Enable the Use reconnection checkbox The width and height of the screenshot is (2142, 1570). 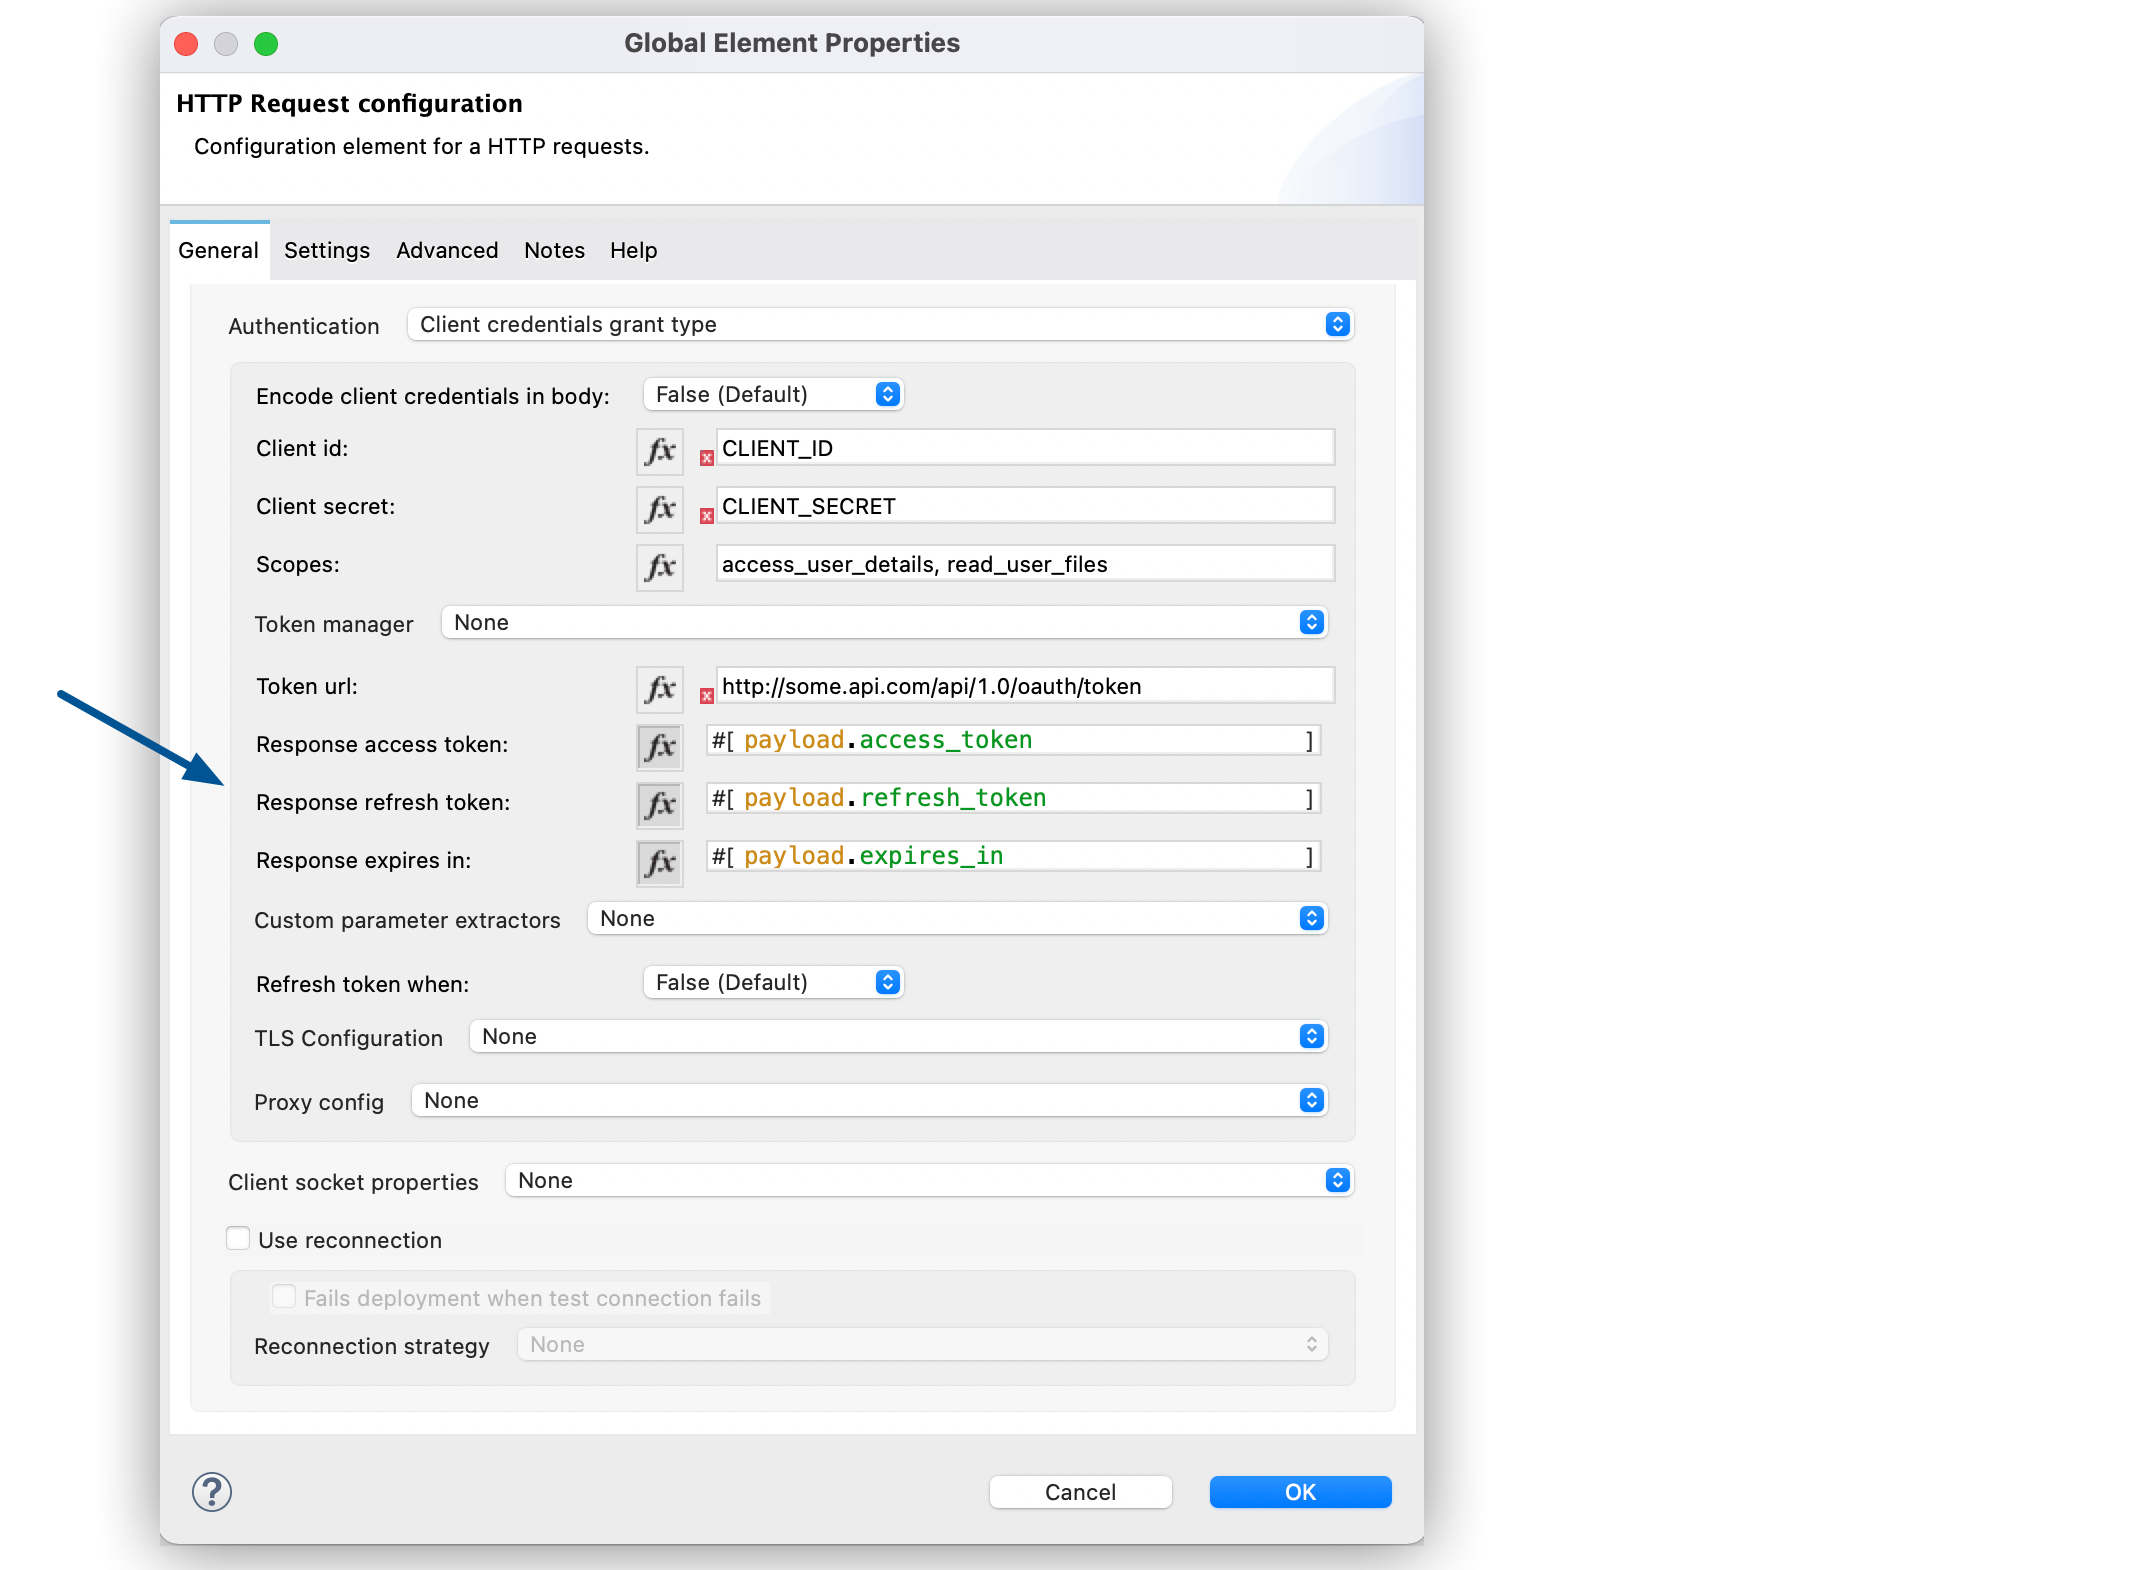coord(238,1239)
